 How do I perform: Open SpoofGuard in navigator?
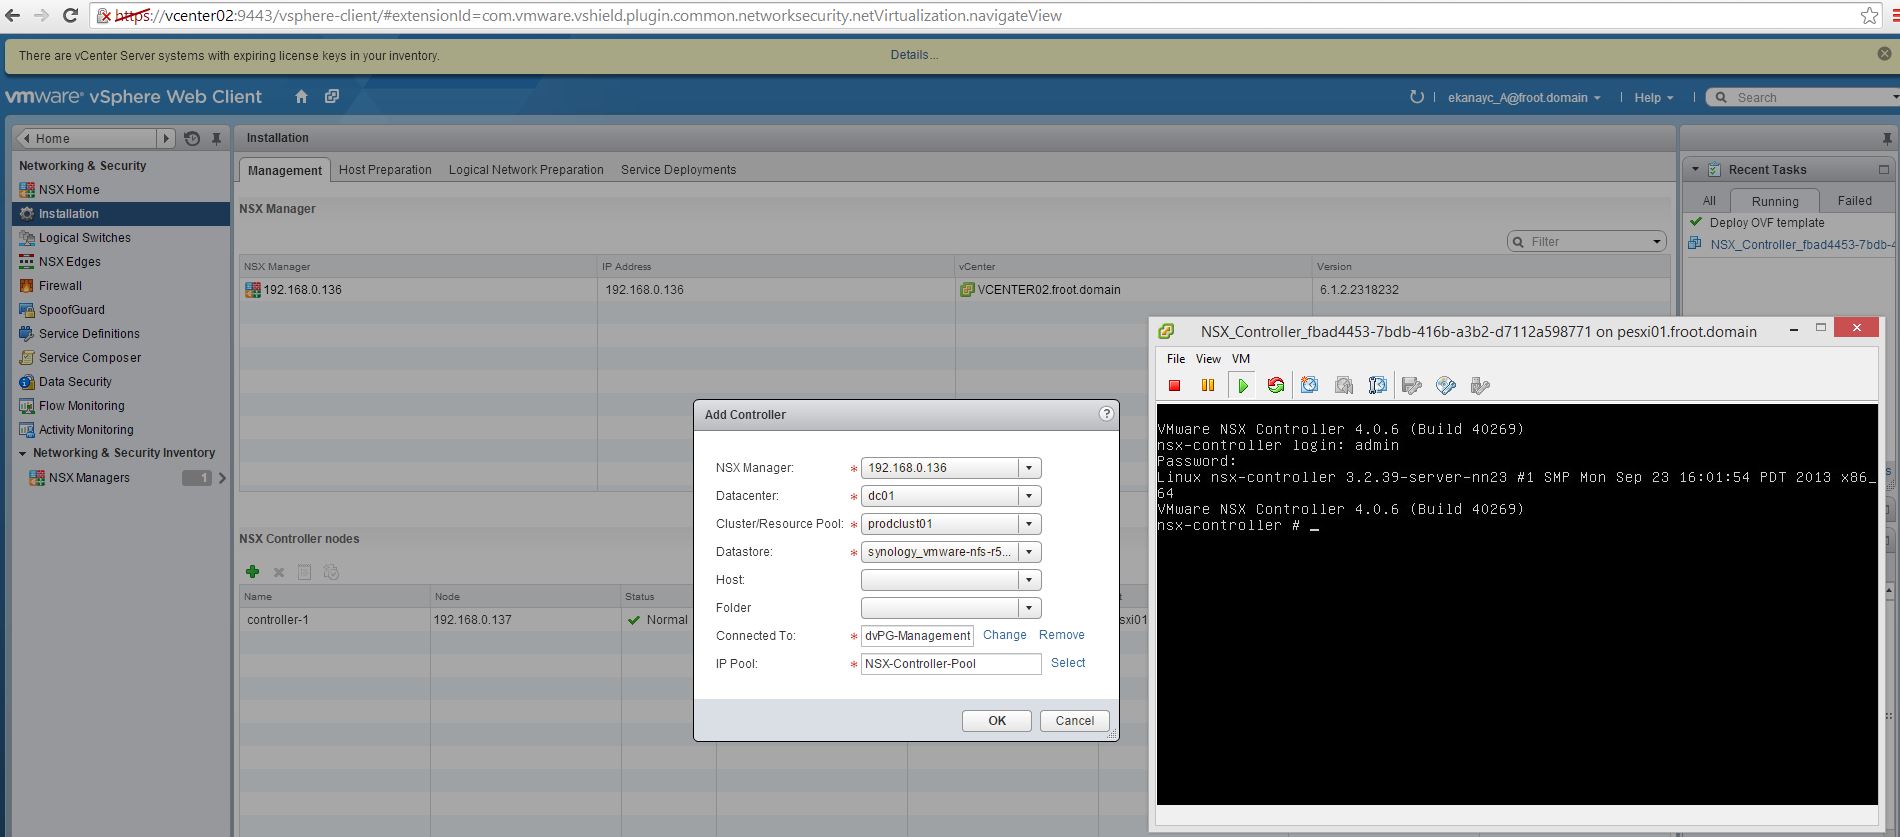[x=72, y=310]
